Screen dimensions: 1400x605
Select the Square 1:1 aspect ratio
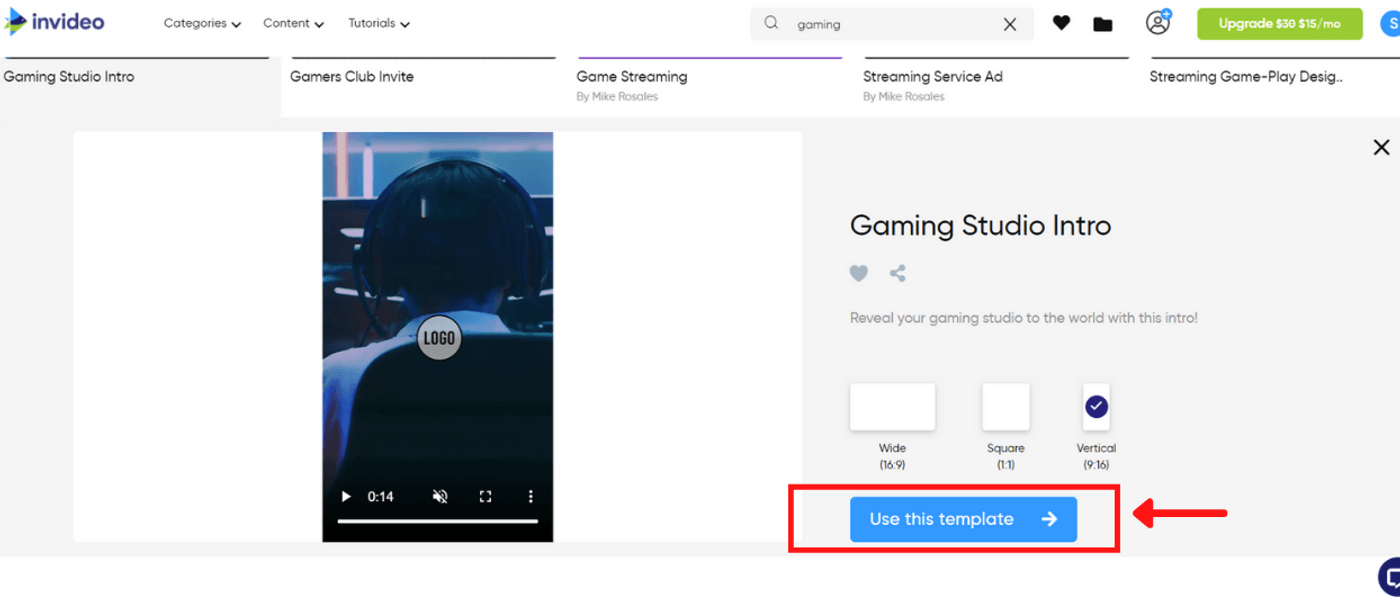[1005, 406]
